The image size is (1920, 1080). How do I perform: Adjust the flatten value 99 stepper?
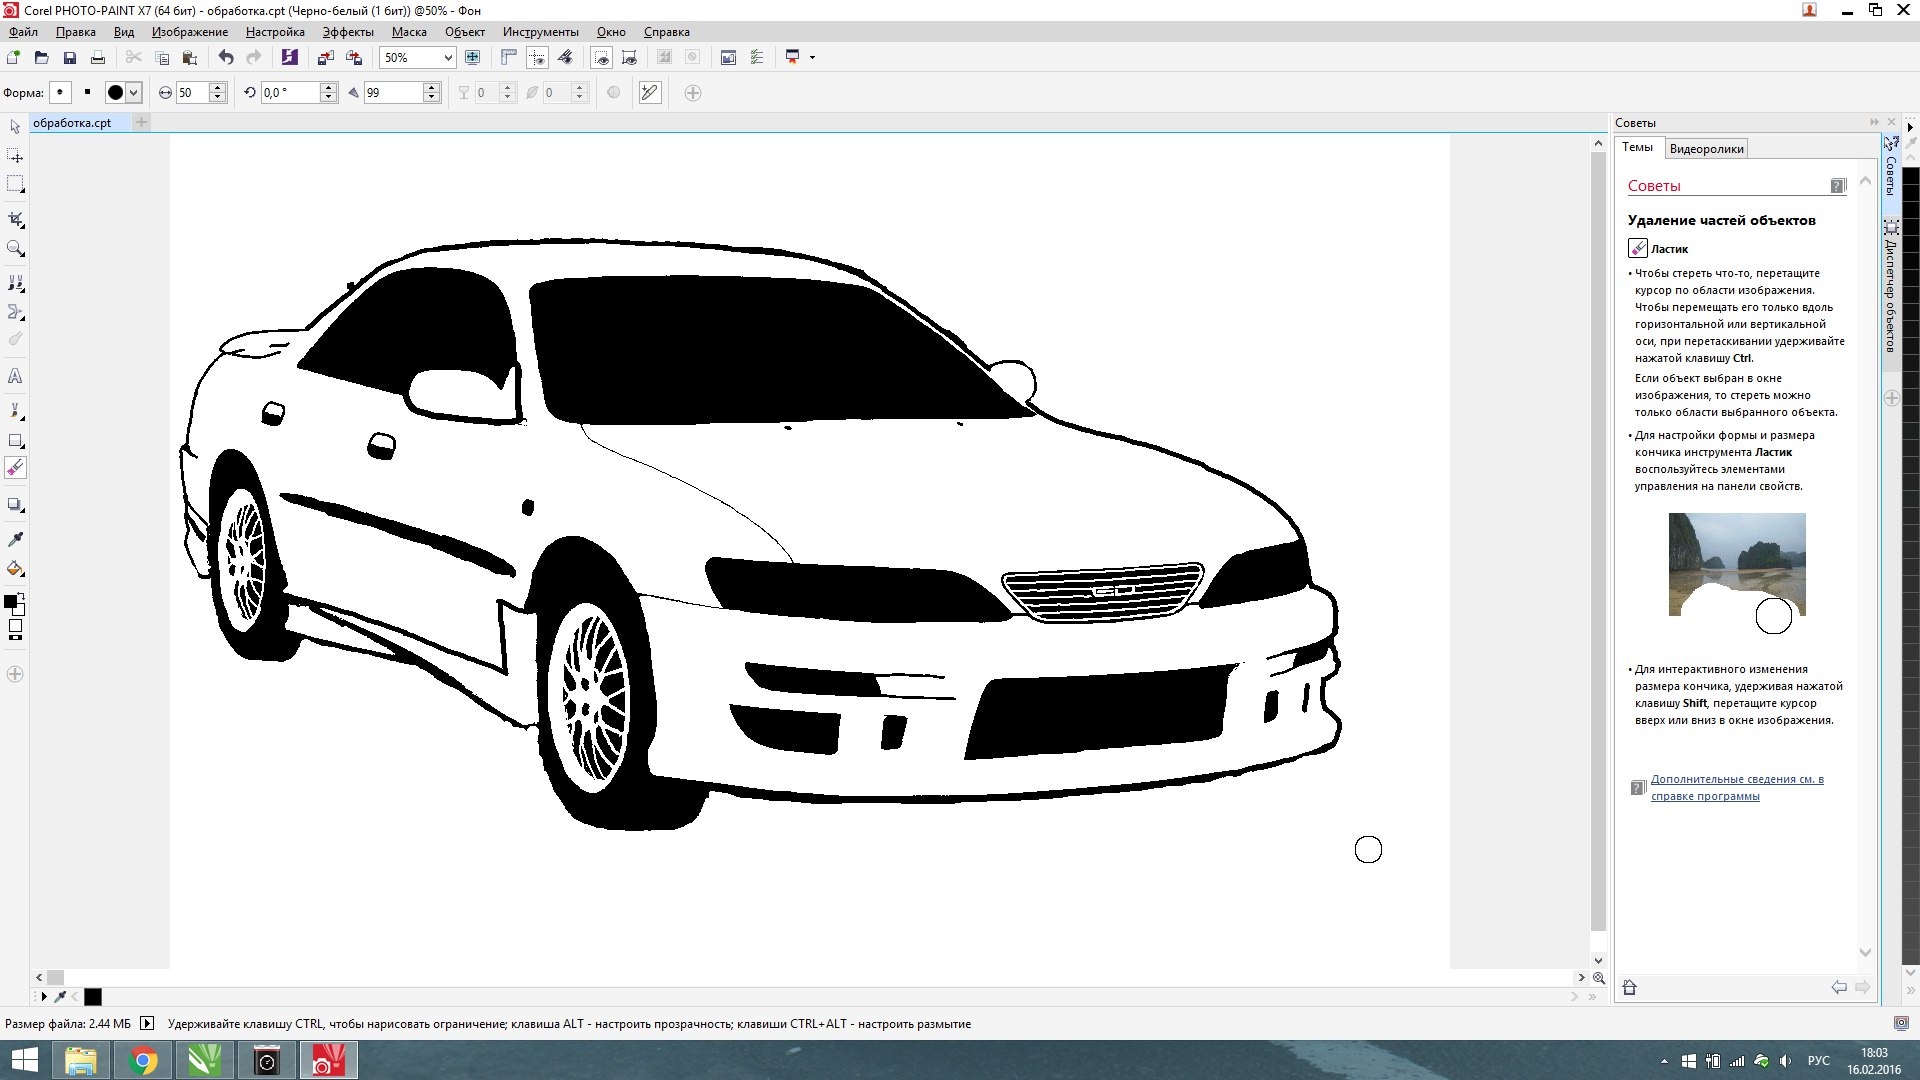431,93
